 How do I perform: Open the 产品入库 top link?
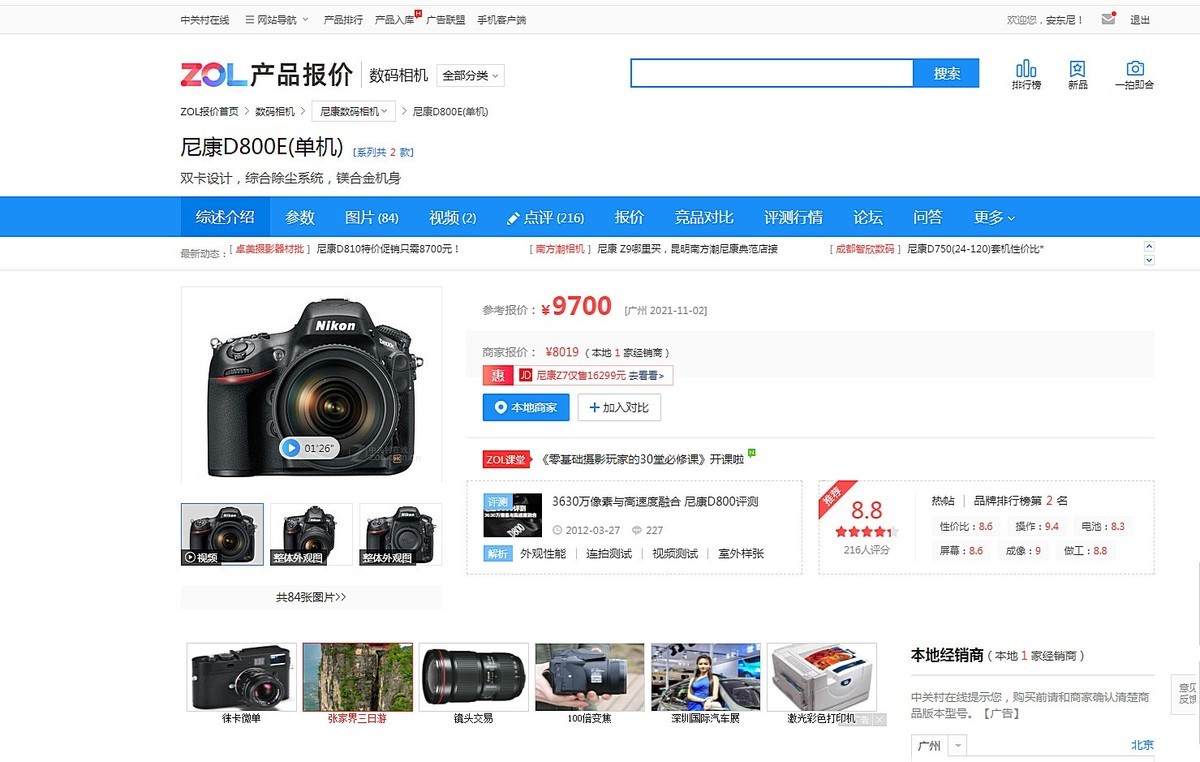coord(394,19)
